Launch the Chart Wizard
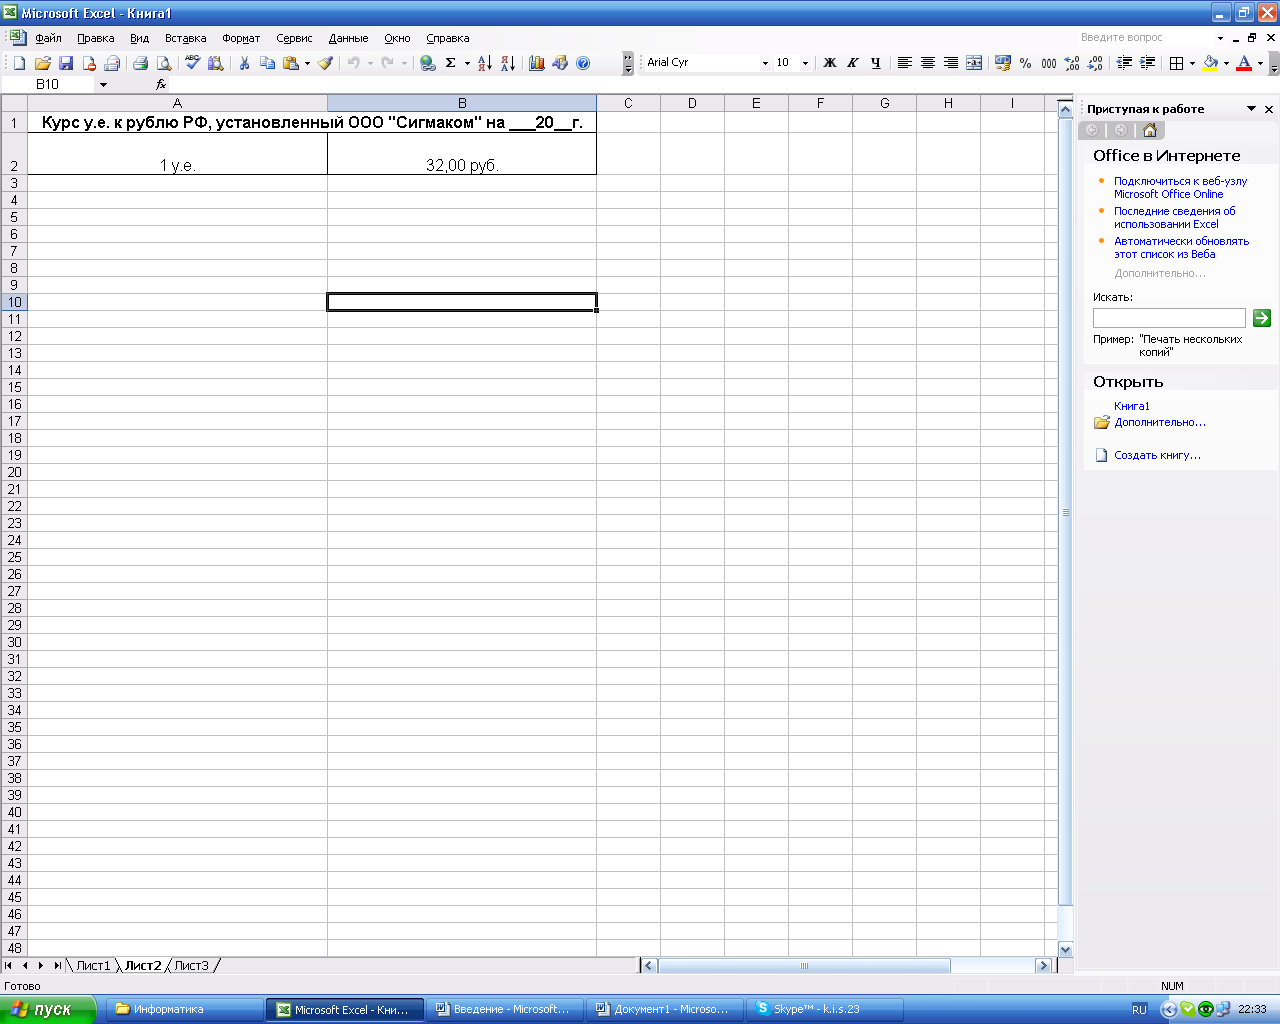The width and height of the screenshot is (1280, 1024). [537, 63]
